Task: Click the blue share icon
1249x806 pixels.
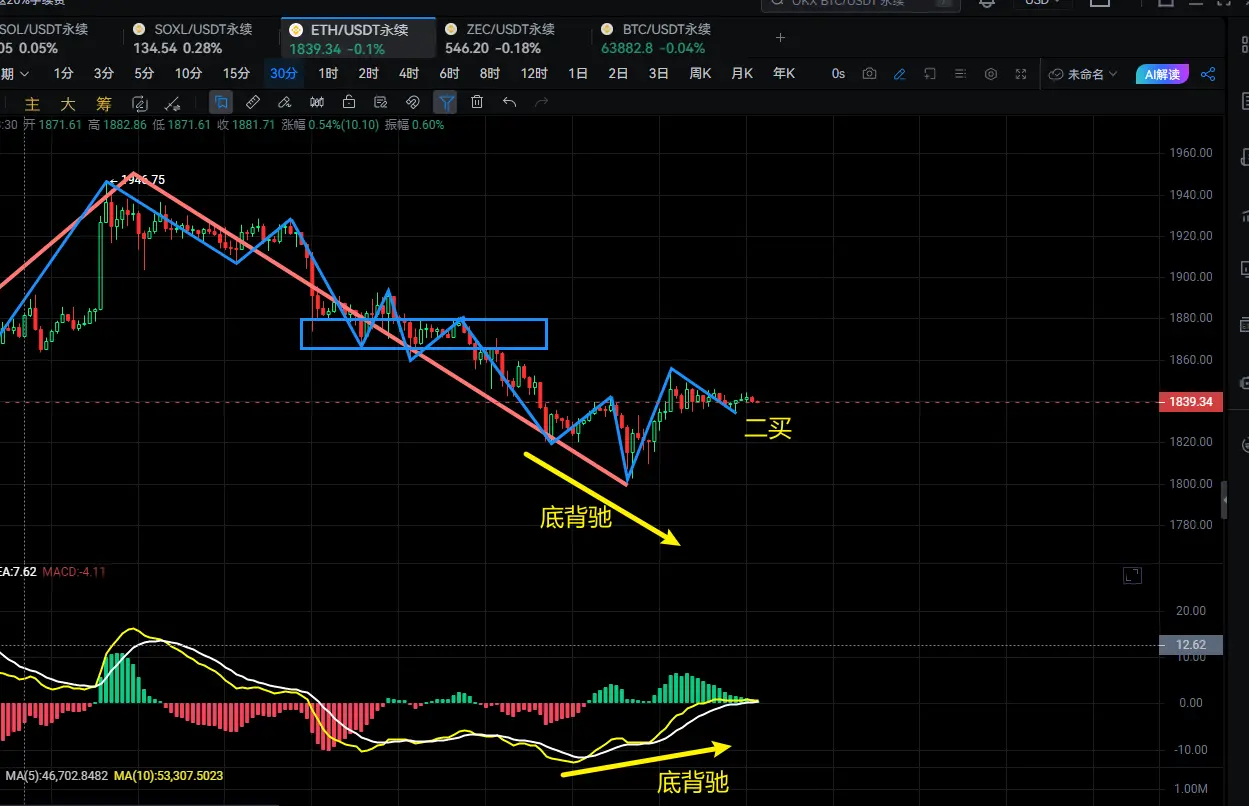Action: (1208, 74)
